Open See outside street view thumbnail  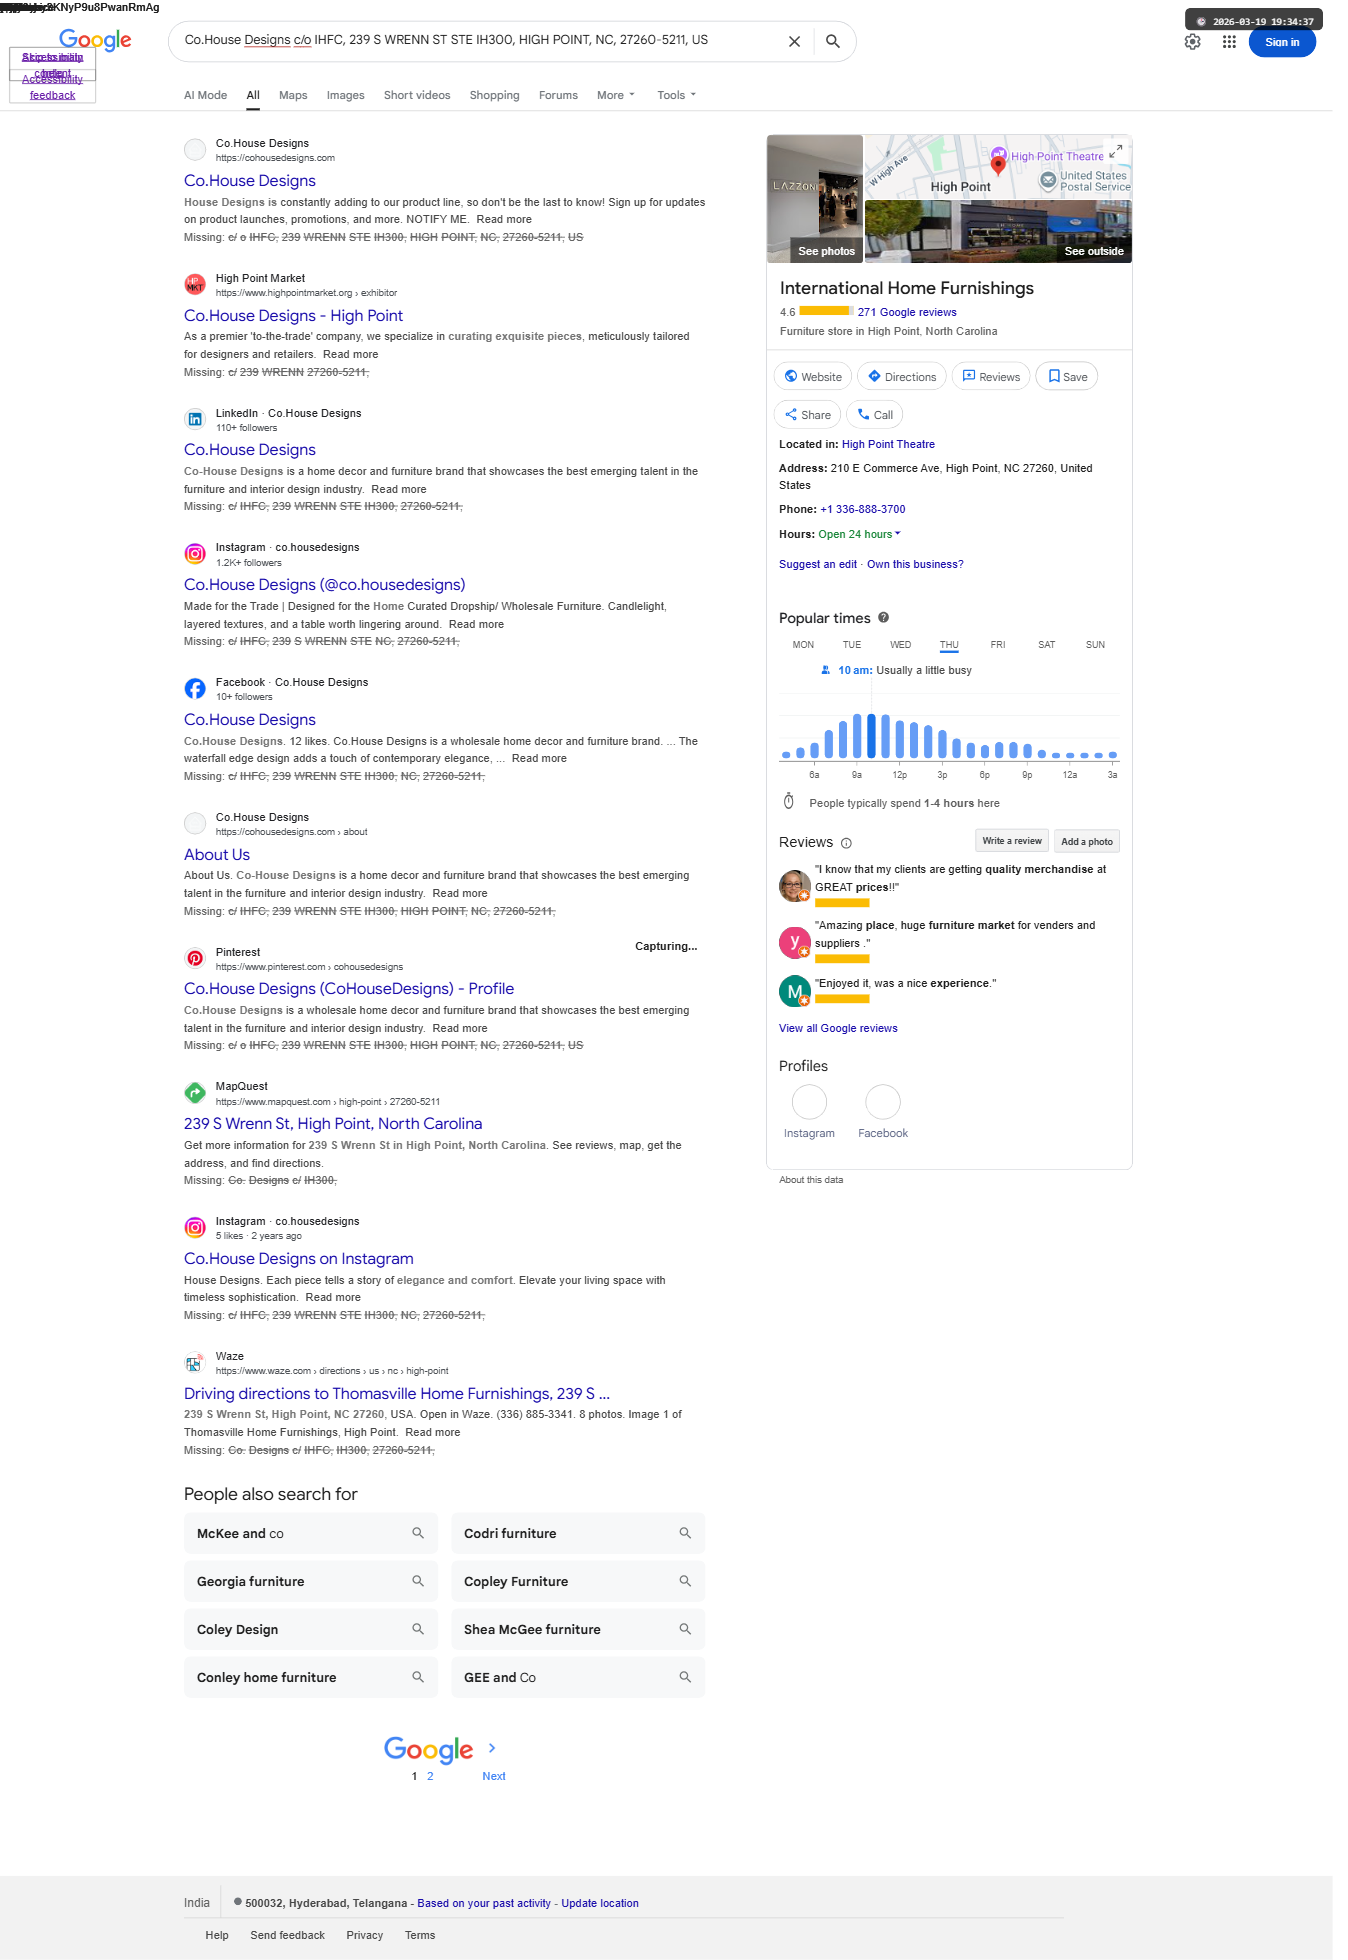pos(998,232)
